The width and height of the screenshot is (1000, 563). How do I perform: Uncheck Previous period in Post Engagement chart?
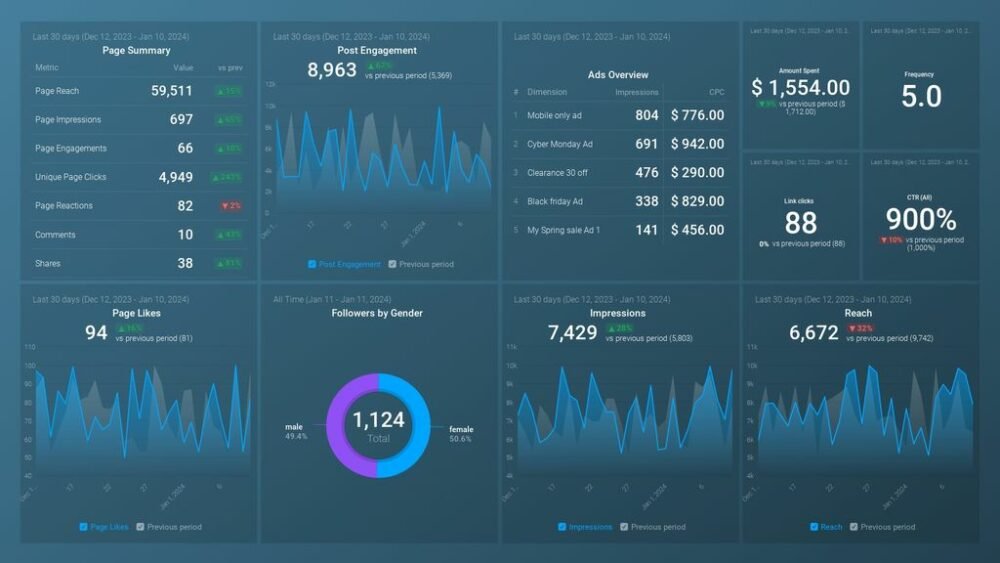tap(392, 264)
